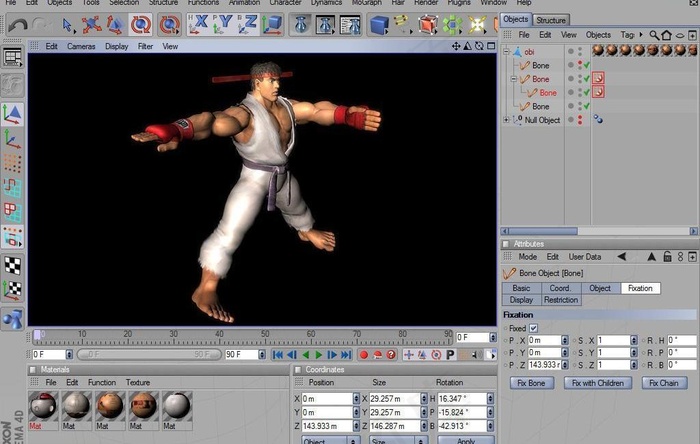Open the Array modeling objects icon
700x444 pixels.
(452, 24)
